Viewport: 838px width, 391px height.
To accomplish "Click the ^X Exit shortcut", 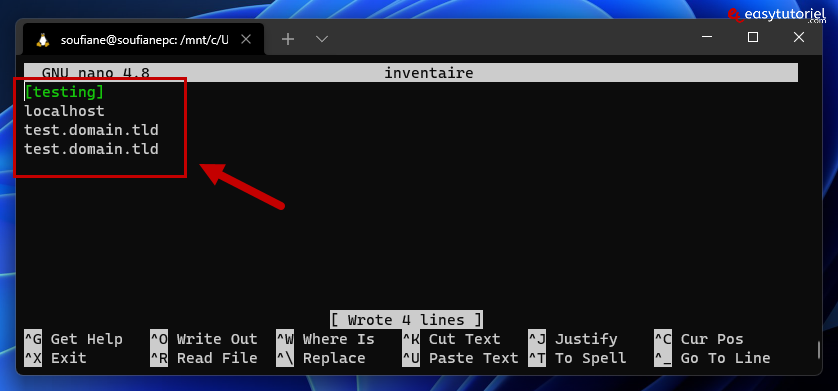I will point(56,358).
